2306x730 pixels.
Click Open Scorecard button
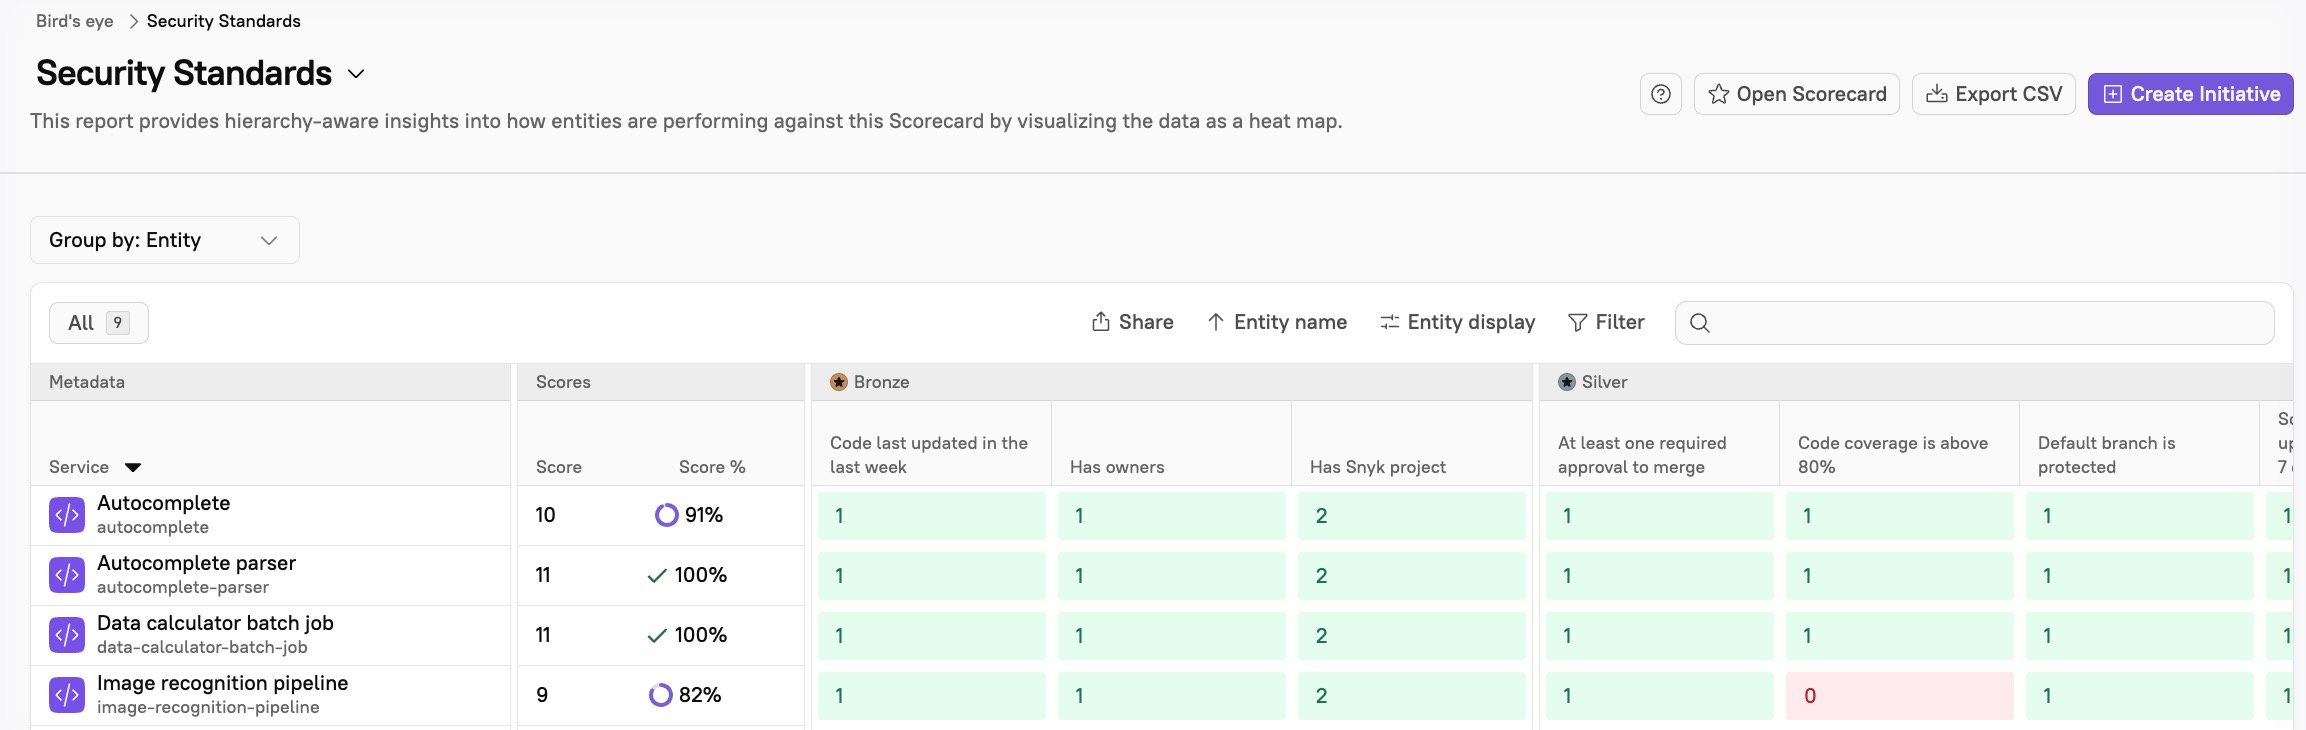click(x=1796, y=94)
